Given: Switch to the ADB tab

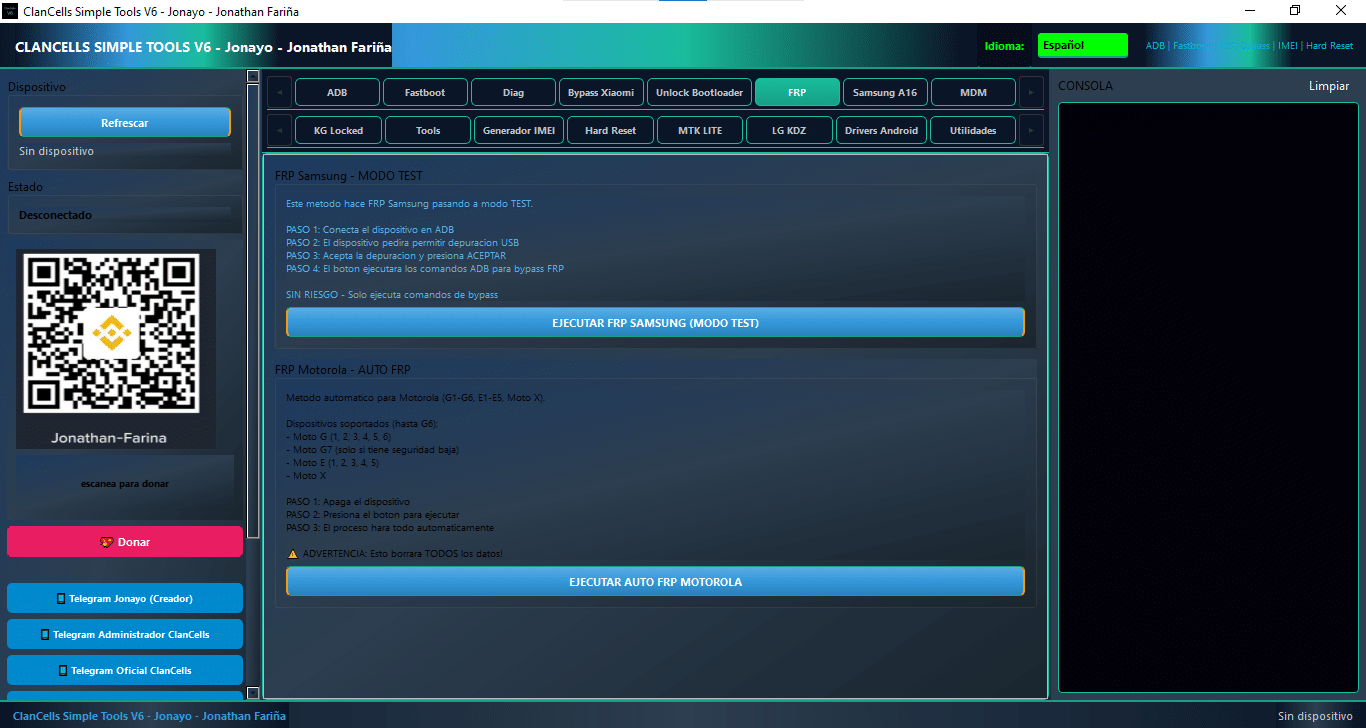Looking at the screenshot, I should (x=337, y=93).
